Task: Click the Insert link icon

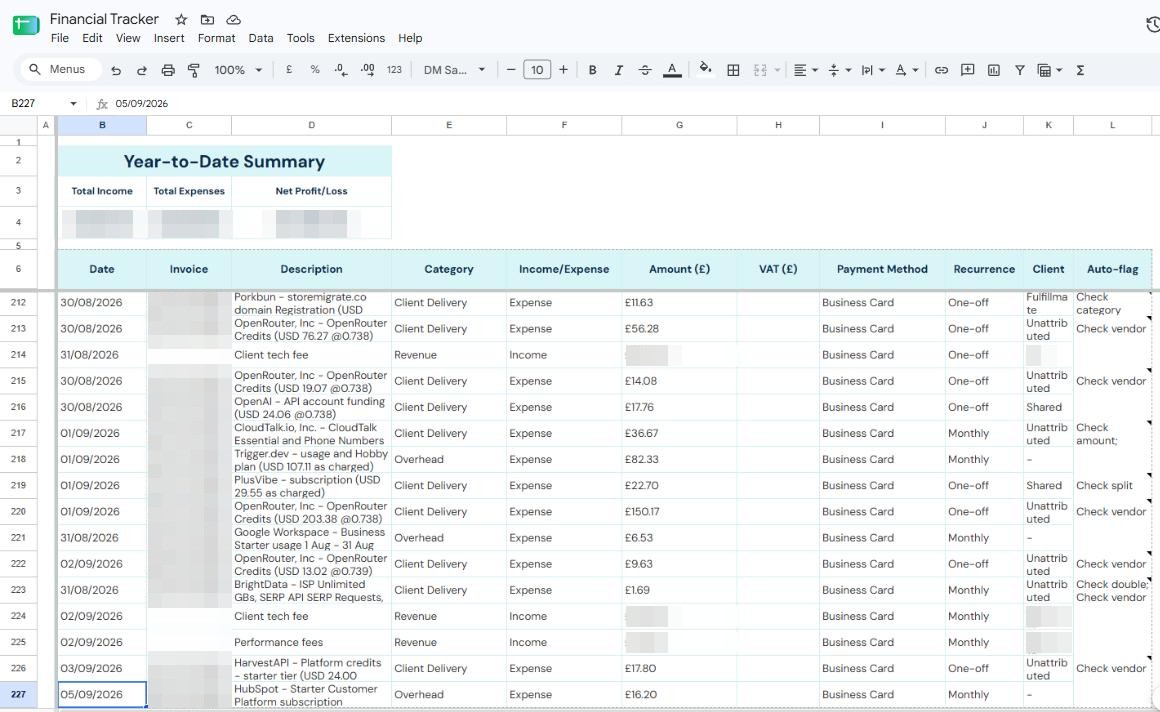Action: (x=941, y=70)
